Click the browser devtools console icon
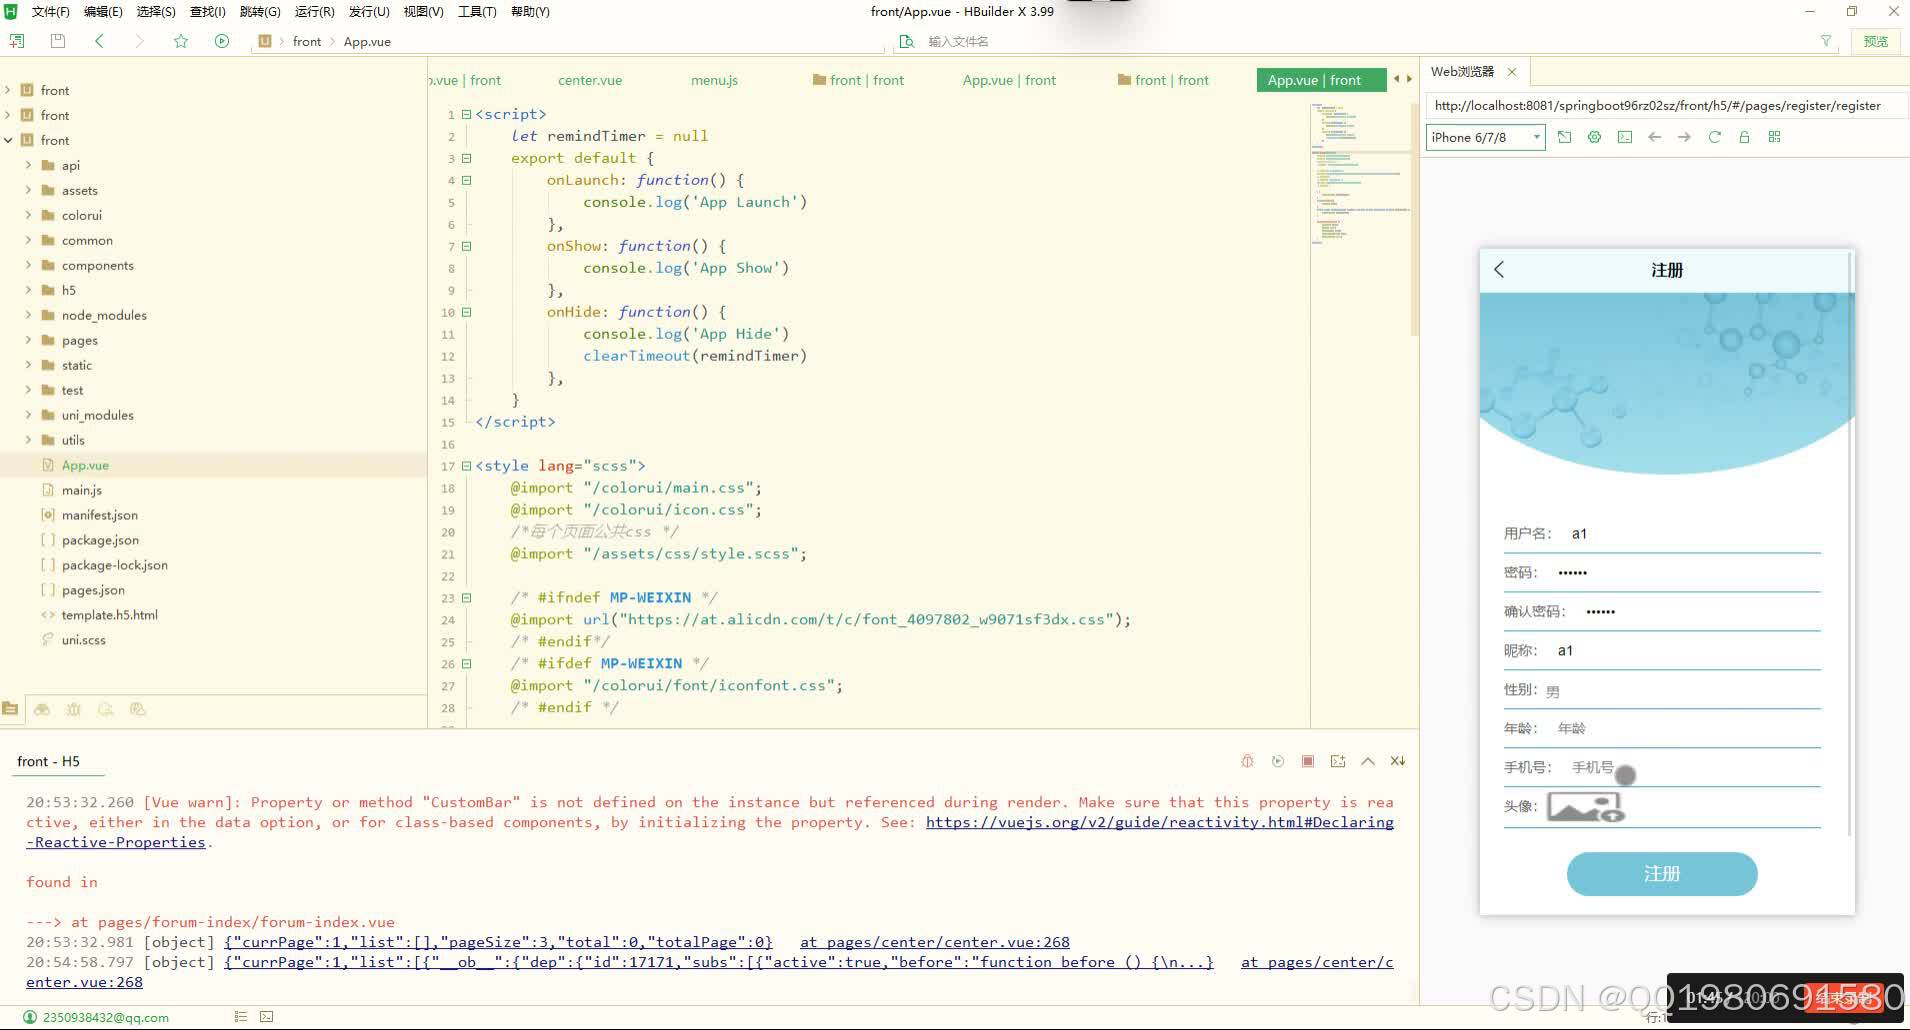The height and width of the screenshot is (1030, 1910). (x=1624, y=137)
